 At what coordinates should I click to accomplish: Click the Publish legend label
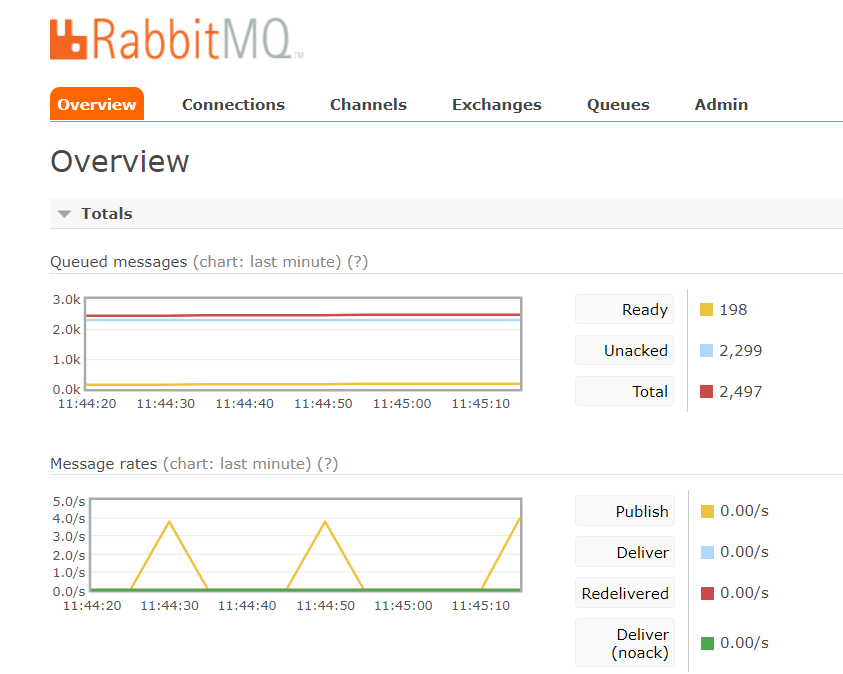click(625, 511)
